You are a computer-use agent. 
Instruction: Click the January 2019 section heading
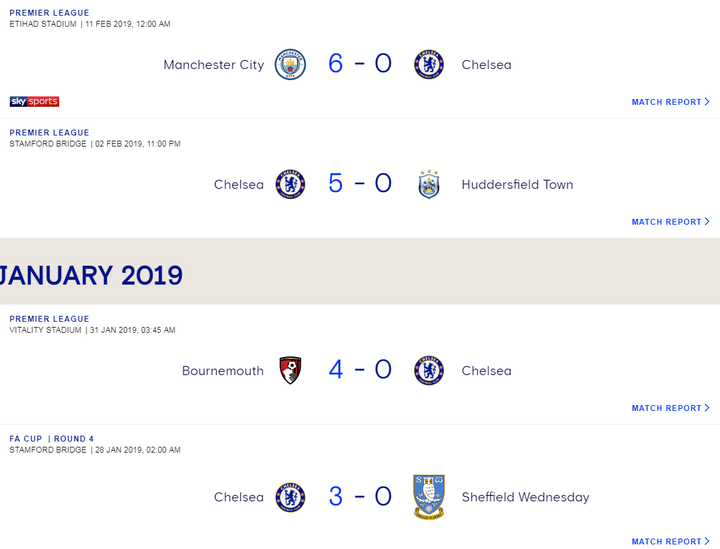tap(91, 275)
